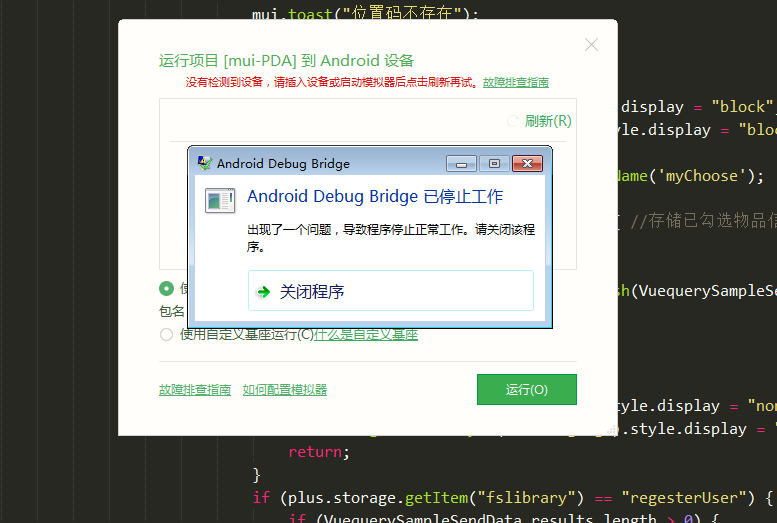The image size is (777, 523).
Task: Close the run-project dialog with the X
Action: point(591,45)
